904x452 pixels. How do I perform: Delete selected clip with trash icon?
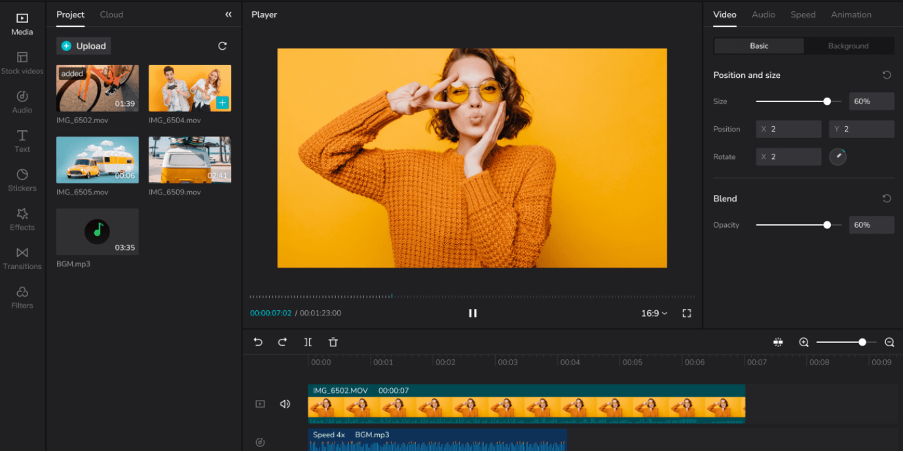click(x=333, y=342)
